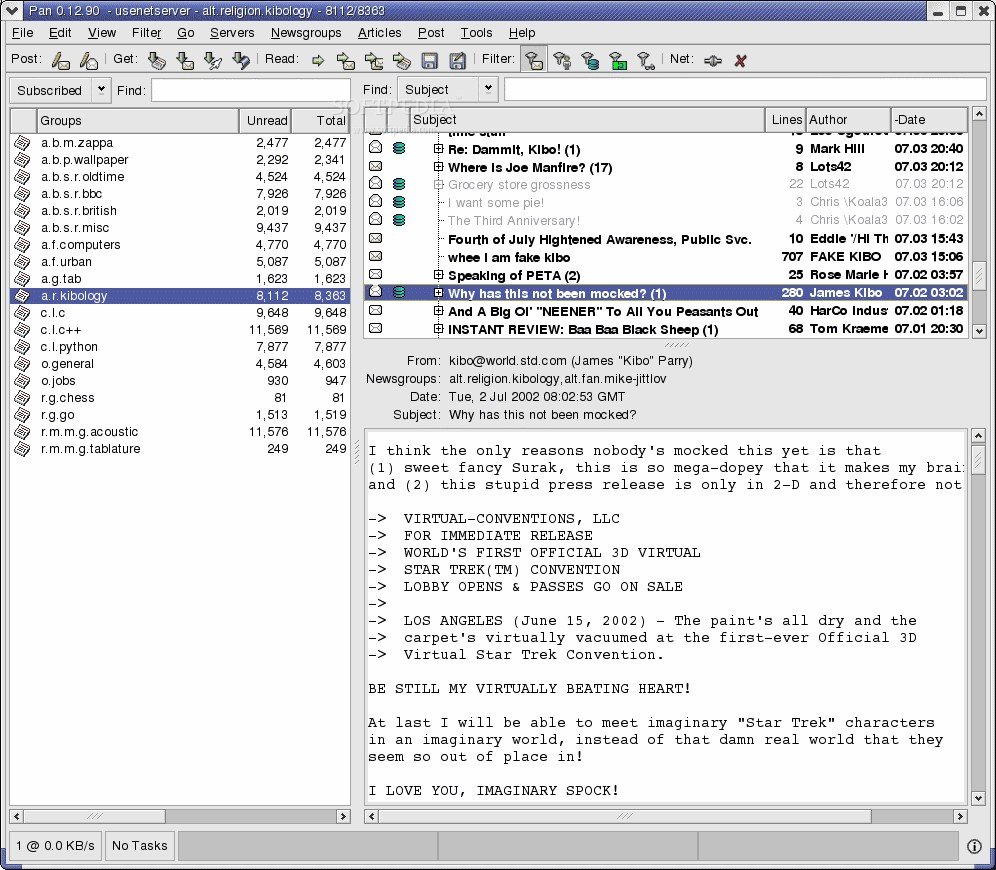Expand the Re: Dammit, Kibo! thread
The width and height of the screenshot is (996, 870).
(x=438, y=149)
